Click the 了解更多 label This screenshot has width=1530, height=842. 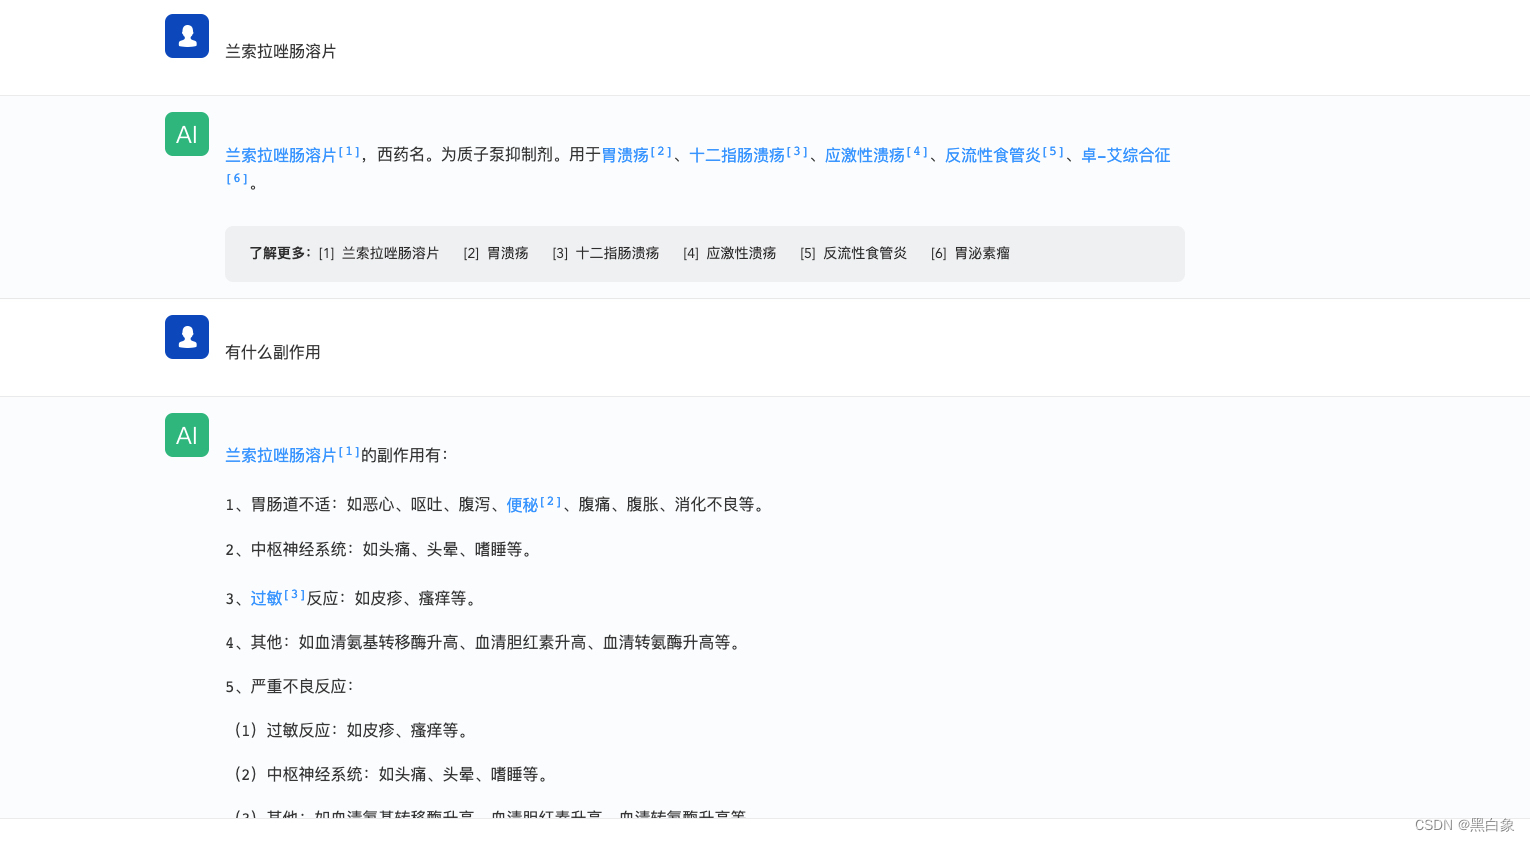click(279, 253)
